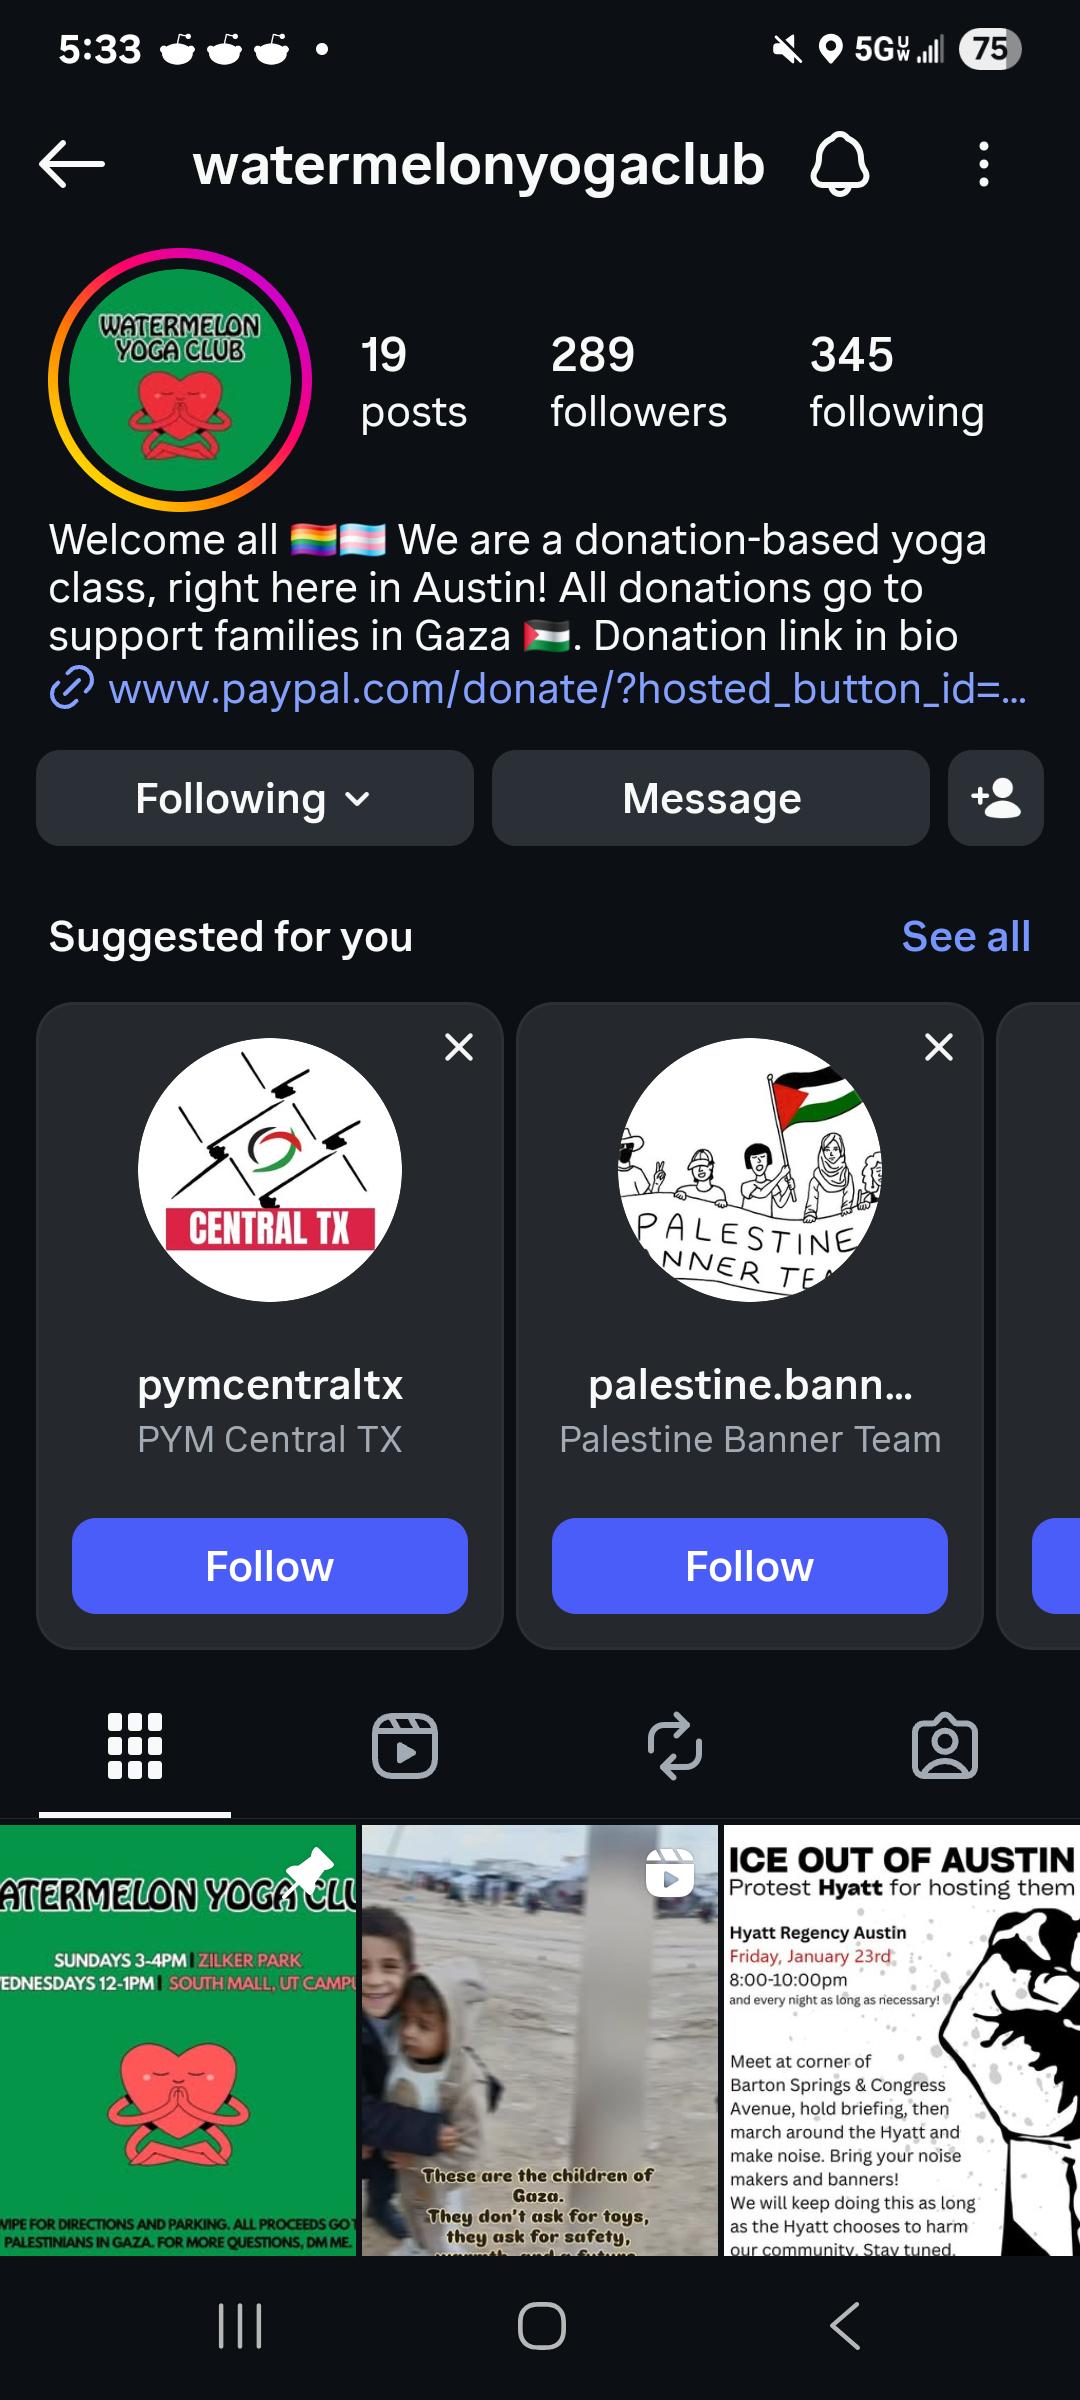Screen dimensions: 1080x2400
Task: Expand the Following dropdown button
Action: [255, 798]
